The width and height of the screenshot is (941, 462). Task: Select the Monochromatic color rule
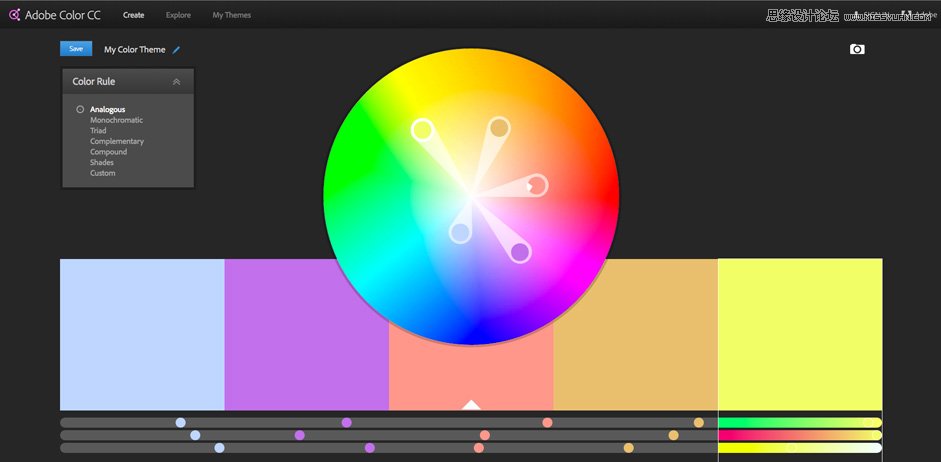(x=116, y=120)
